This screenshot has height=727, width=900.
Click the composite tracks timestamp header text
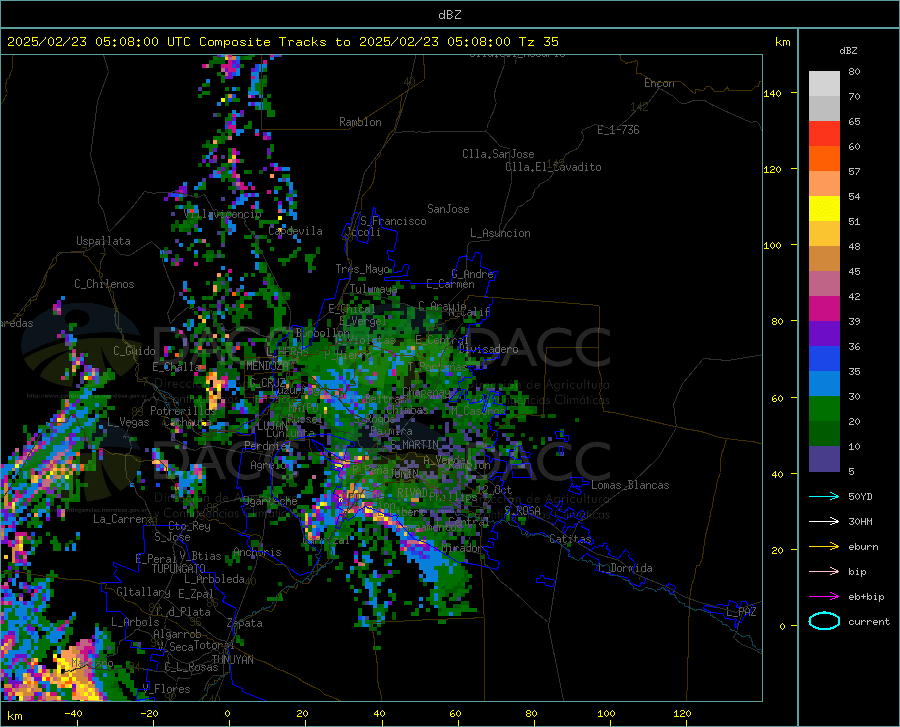tap(282, 42)
